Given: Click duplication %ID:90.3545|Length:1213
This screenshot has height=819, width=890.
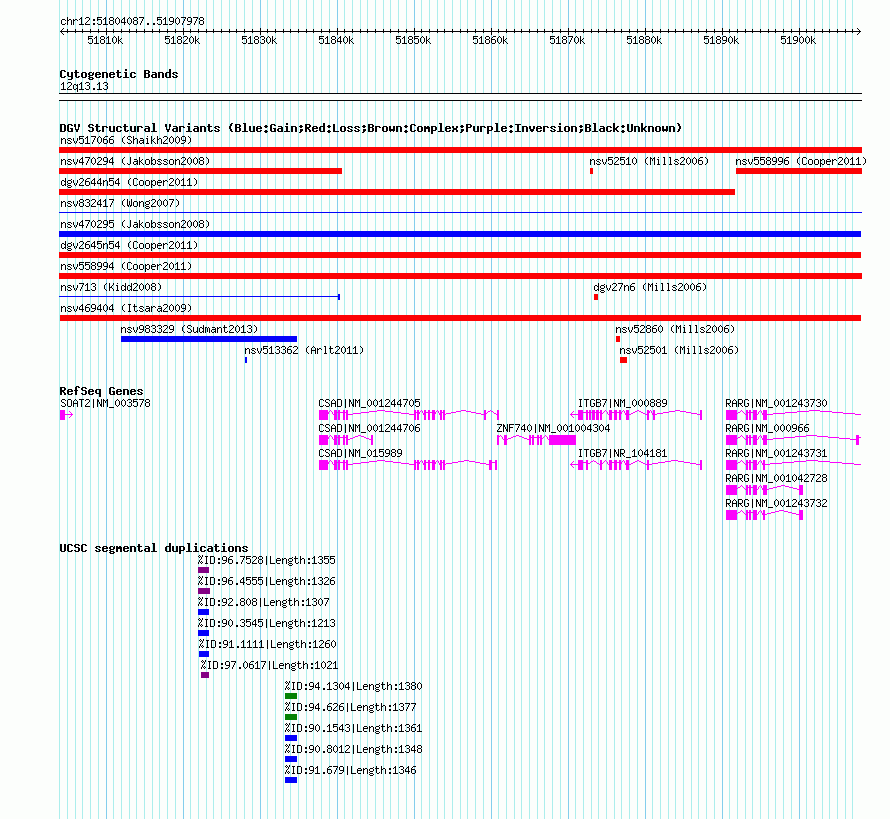Looking at the screenshot, I should (x=204, y=633).
